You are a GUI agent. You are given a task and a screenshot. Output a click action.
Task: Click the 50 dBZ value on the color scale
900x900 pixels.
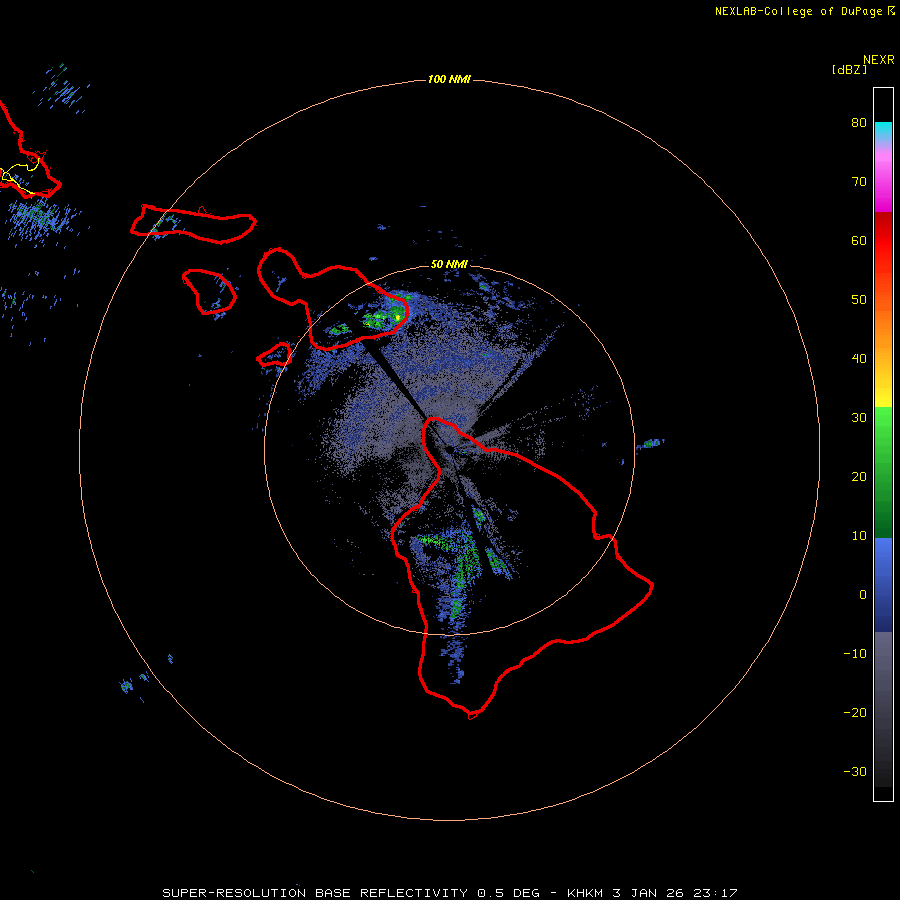(859, 300)
